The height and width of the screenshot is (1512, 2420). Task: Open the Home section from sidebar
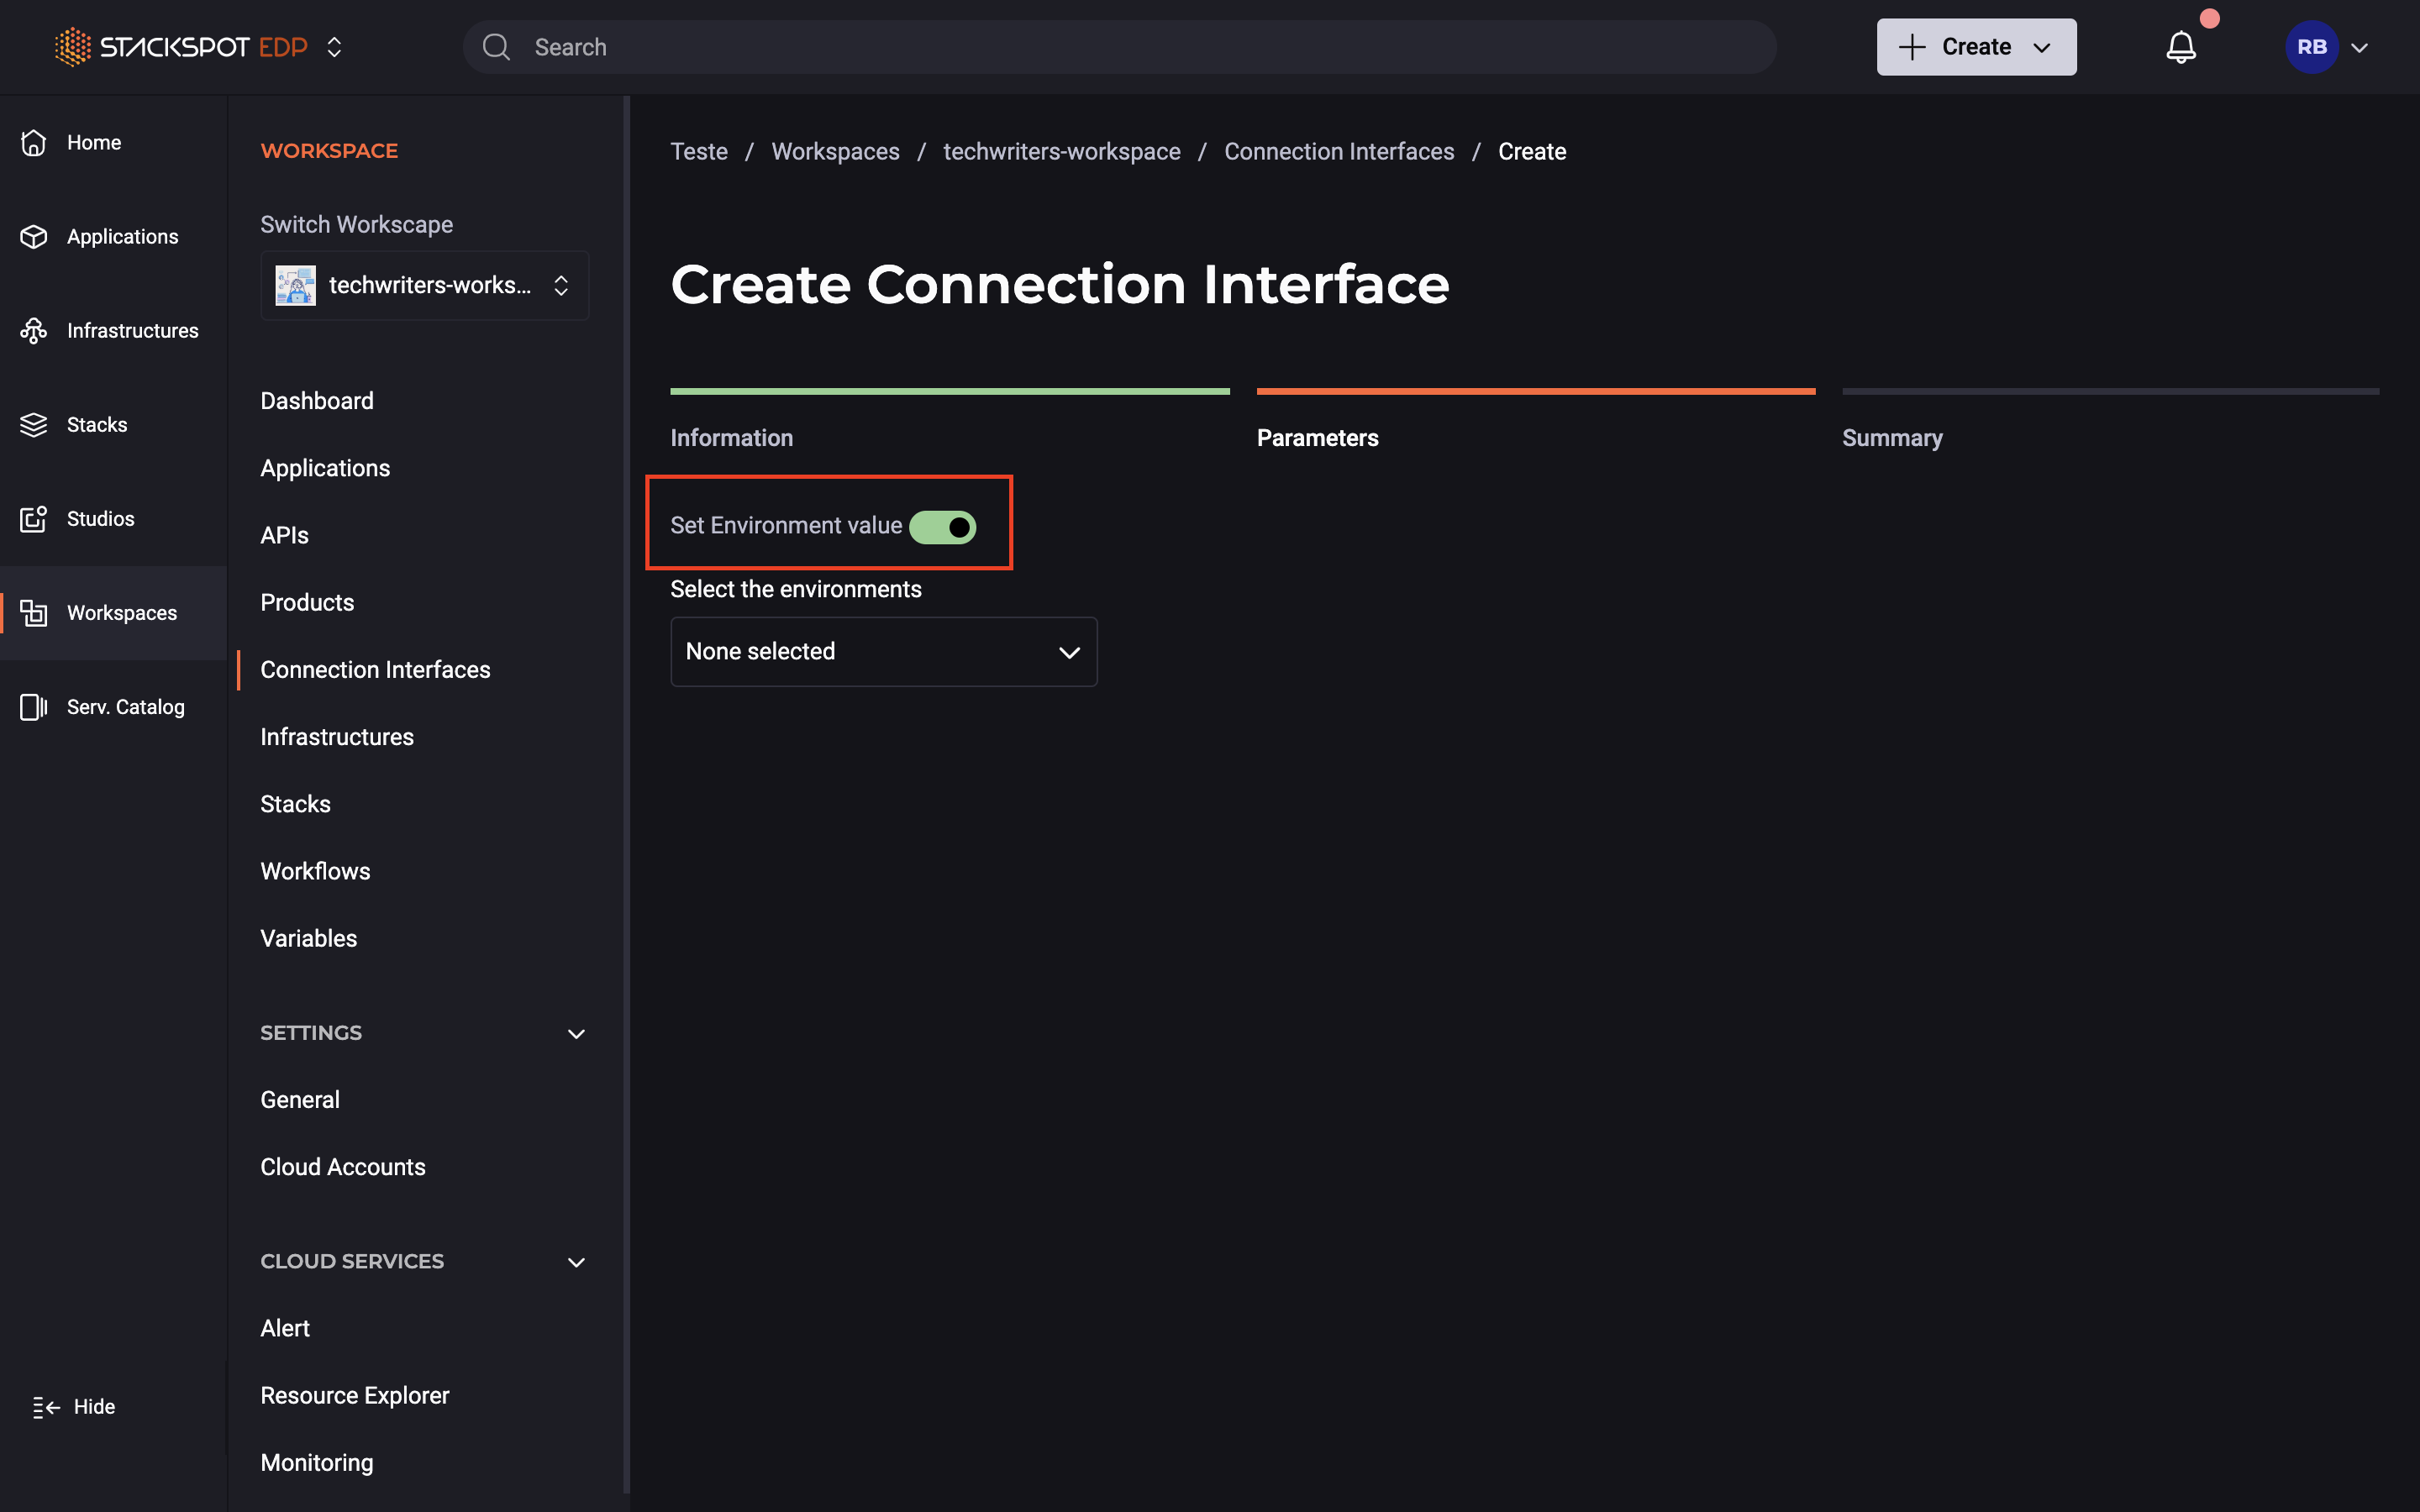click(x=93, y=142)
